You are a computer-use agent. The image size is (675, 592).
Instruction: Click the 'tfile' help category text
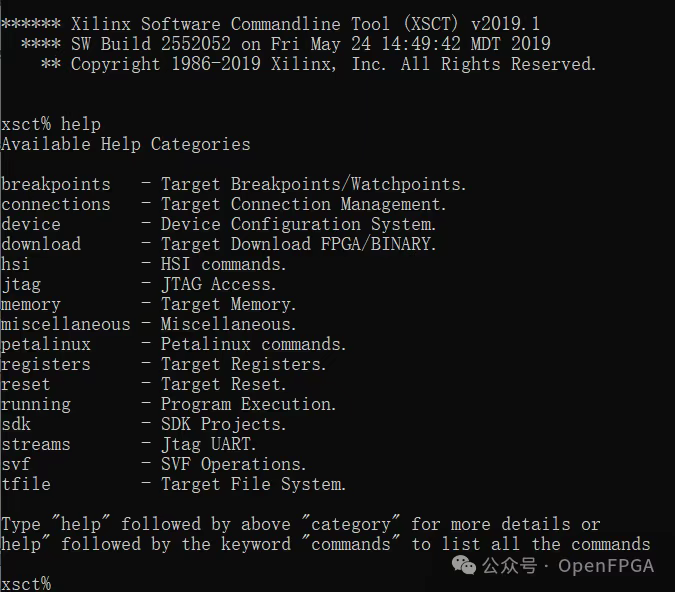point(26,484)
